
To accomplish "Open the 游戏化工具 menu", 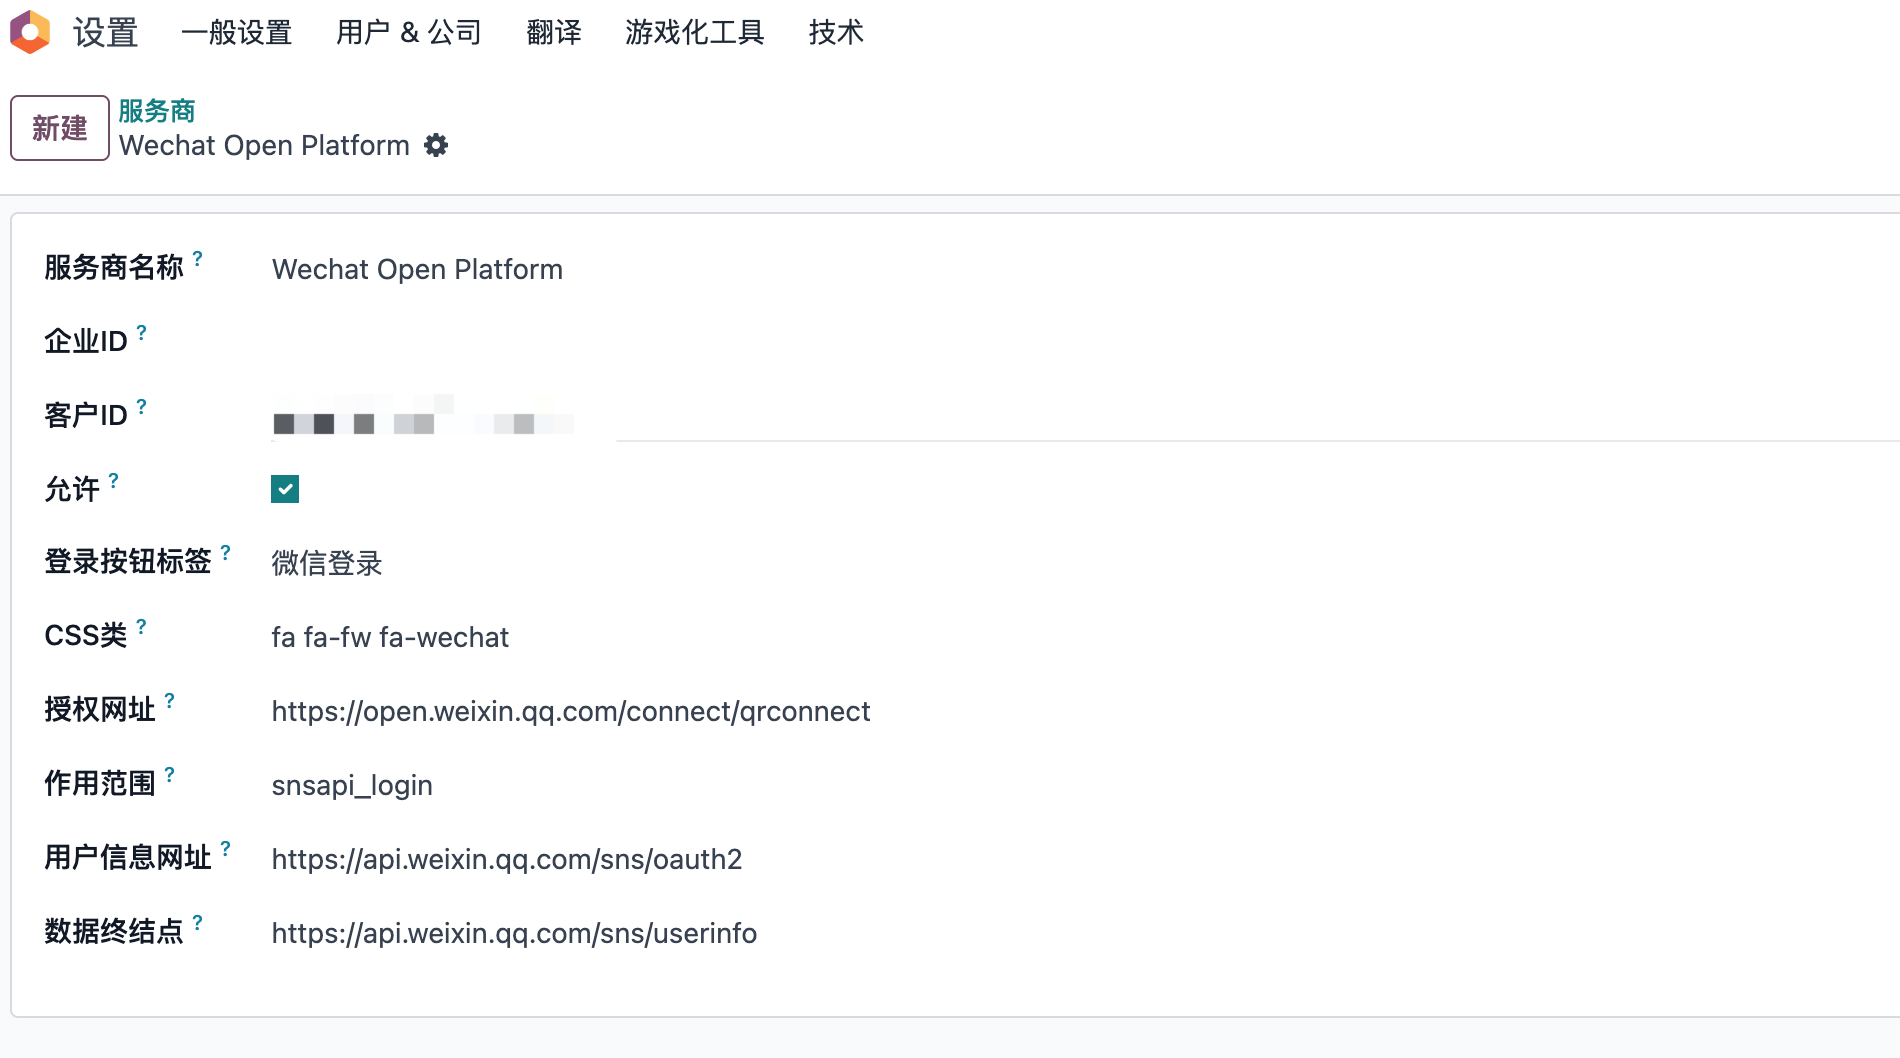I will (x=694, y=33).
